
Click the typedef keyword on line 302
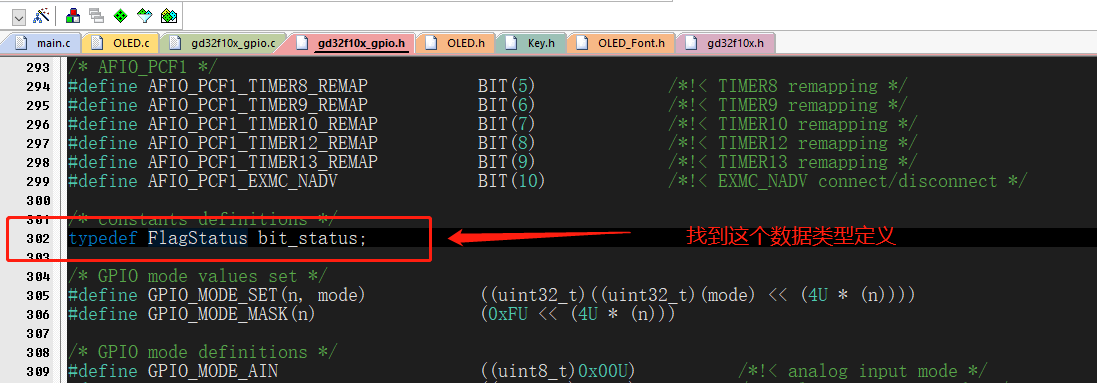point(103,238)
